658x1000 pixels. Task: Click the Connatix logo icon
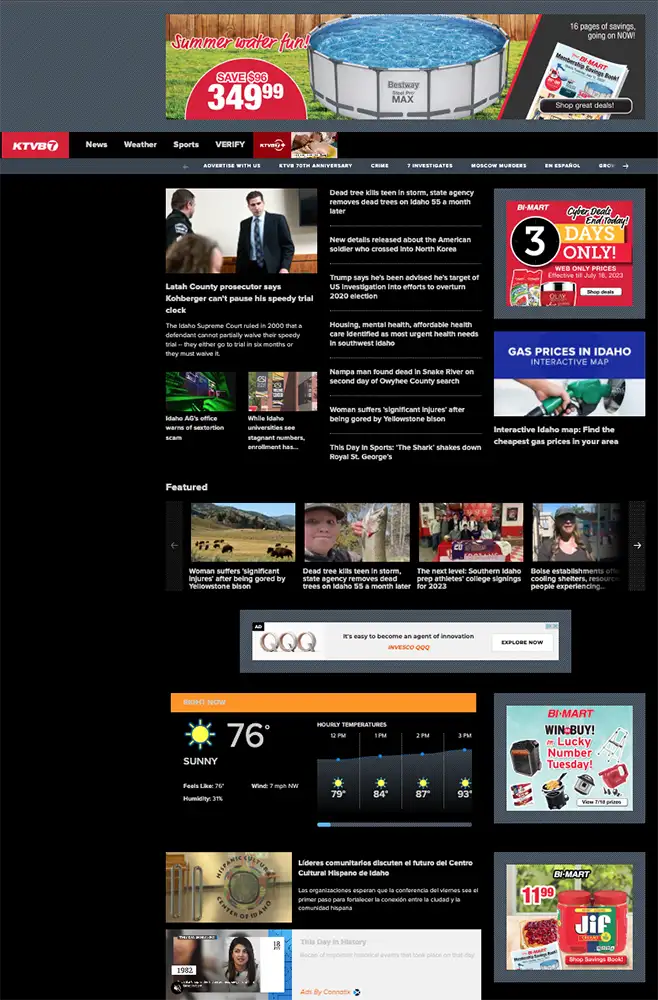coord(357,992)
